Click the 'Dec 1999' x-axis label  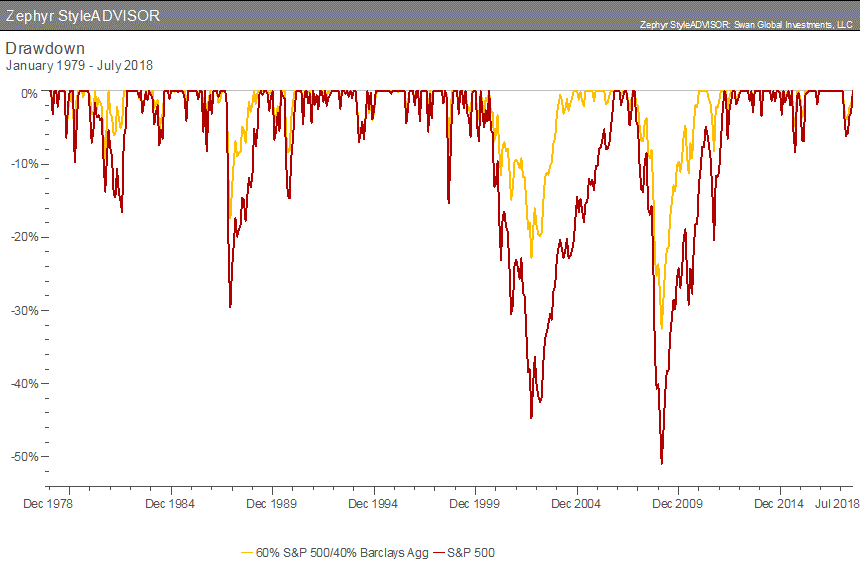(x=474, y=503)
